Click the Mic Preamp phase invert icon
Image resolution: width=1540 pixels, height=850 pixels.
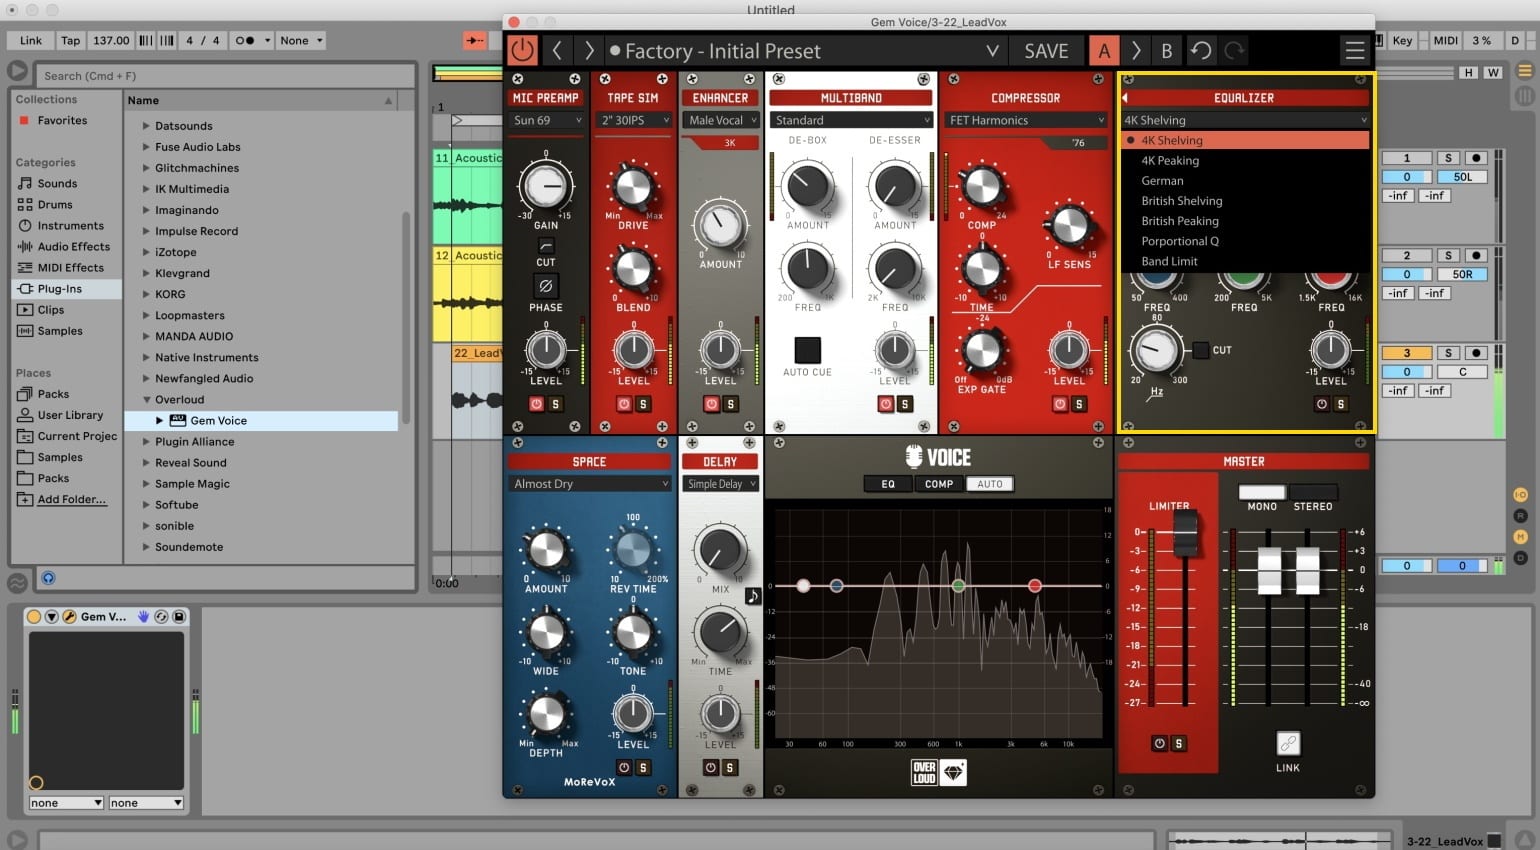546,286
